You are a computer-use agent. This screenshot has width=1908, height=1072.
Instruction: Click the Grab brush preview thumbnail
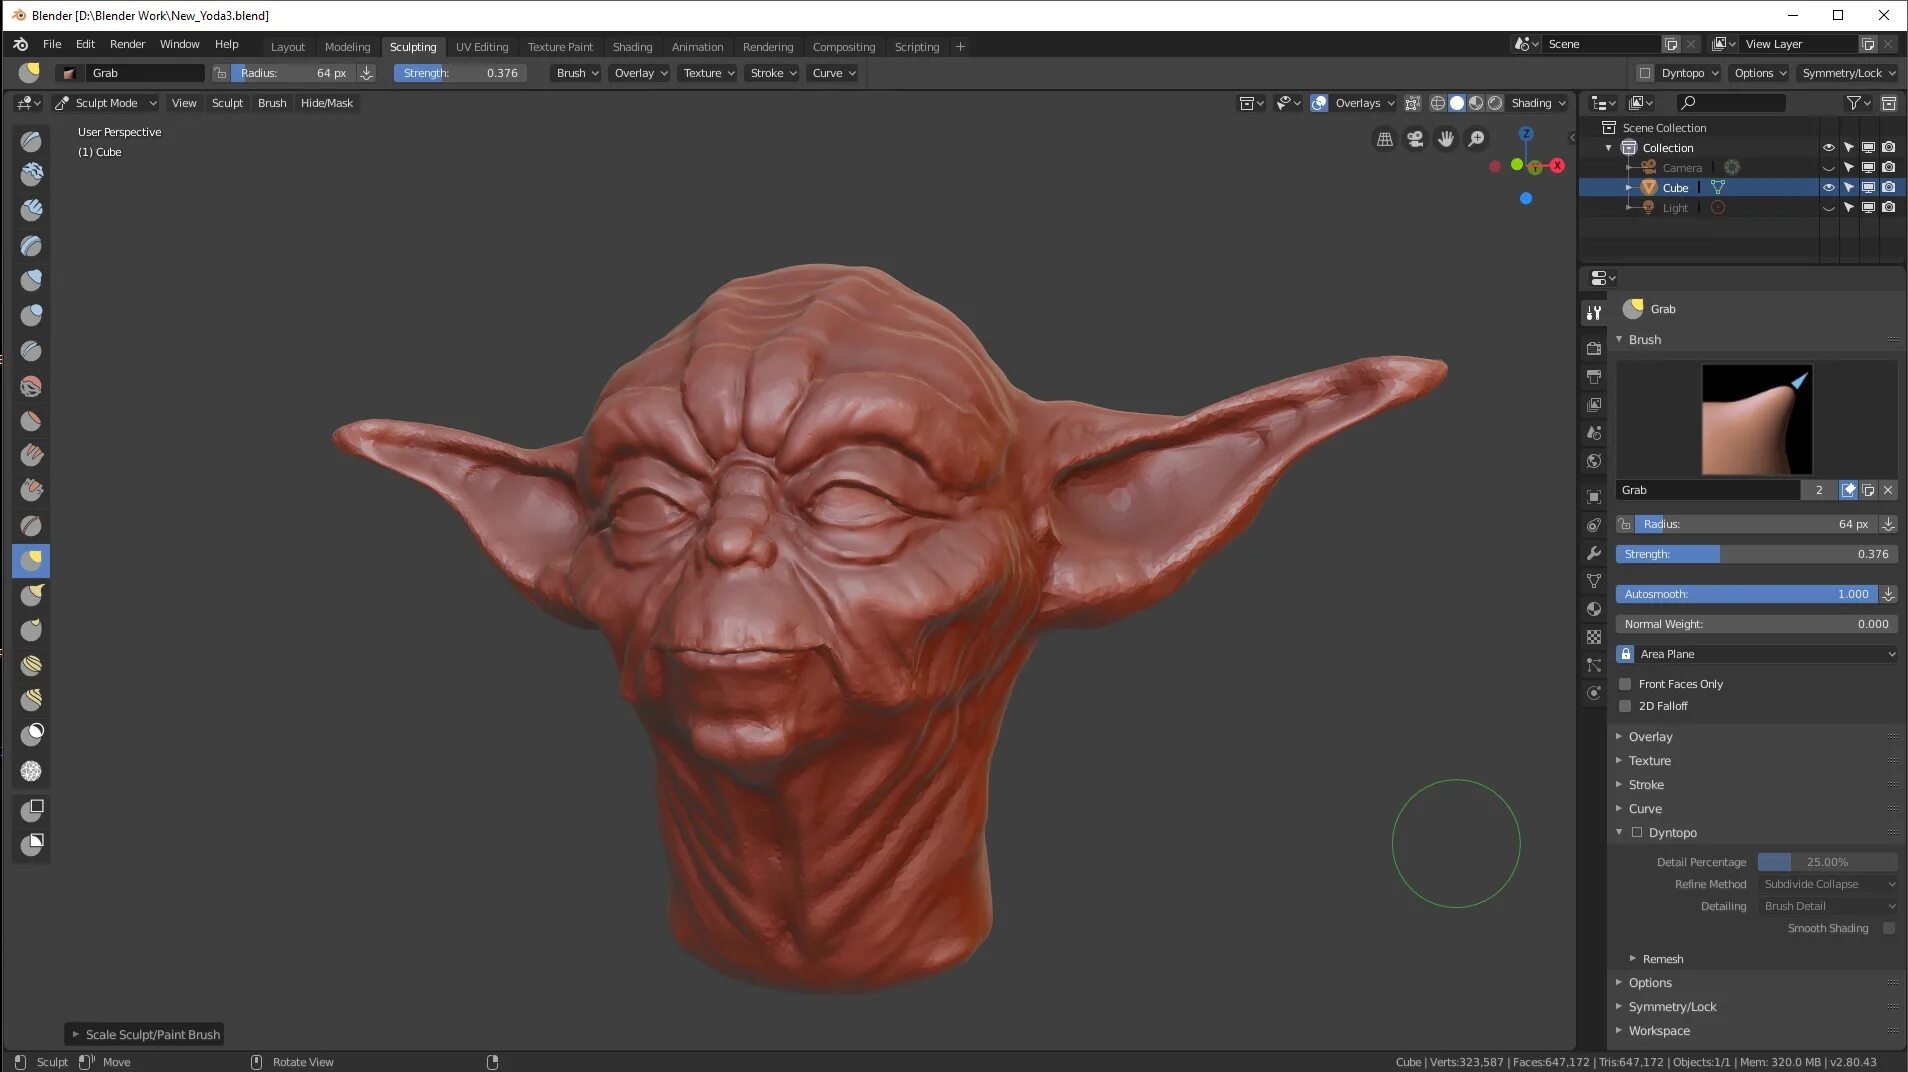coord(1757,419)
